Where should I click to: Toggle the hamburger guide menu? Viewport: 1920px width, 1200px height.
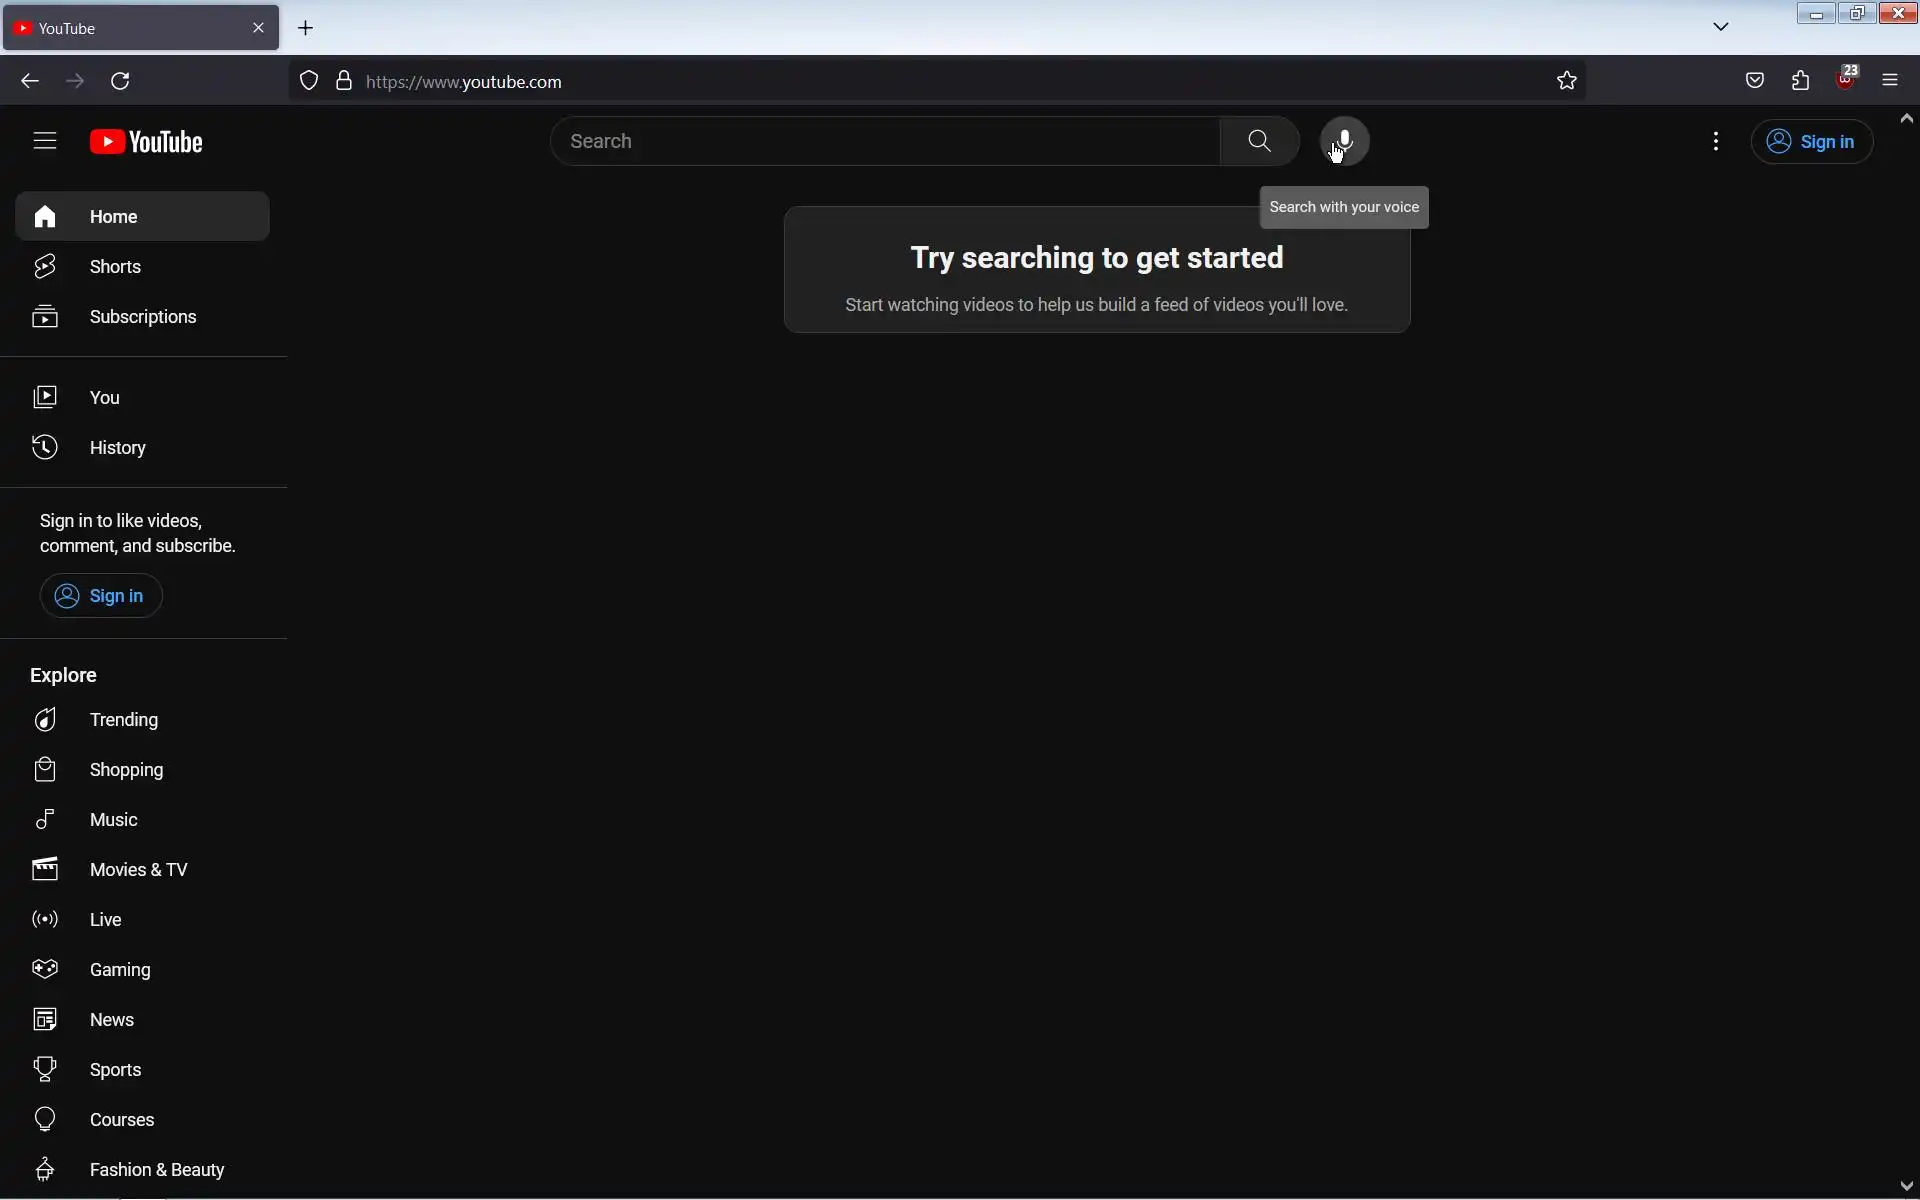[x=45, y=141]
